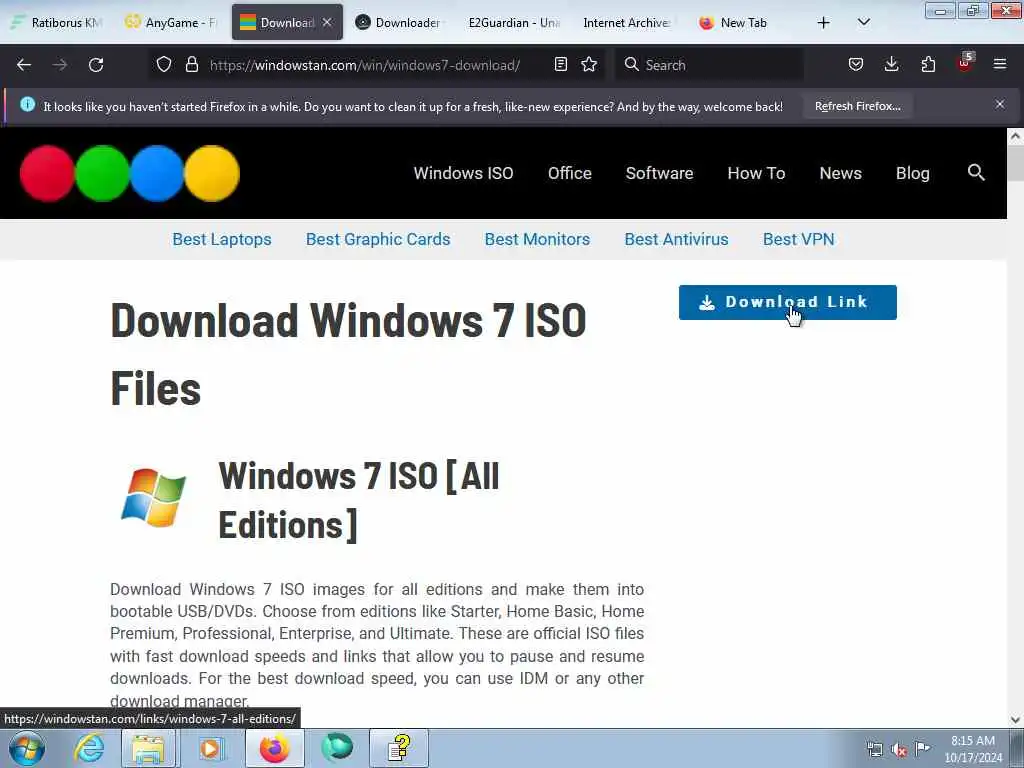Open the Windows ISO menu
The width and height of the screenshot is (1024, 768).
coord(463,173)
